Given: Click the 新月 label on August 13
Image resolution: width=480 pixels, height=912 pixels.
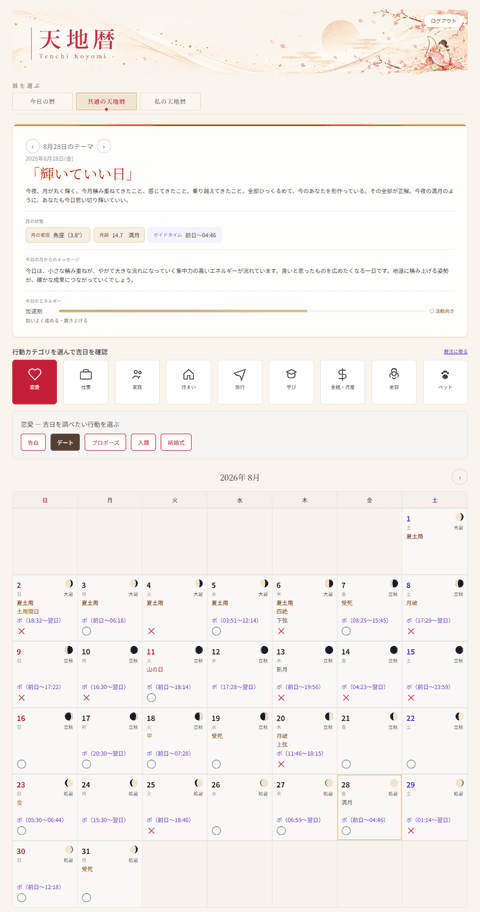Looking at the screenshot, I should coord(283,669).
